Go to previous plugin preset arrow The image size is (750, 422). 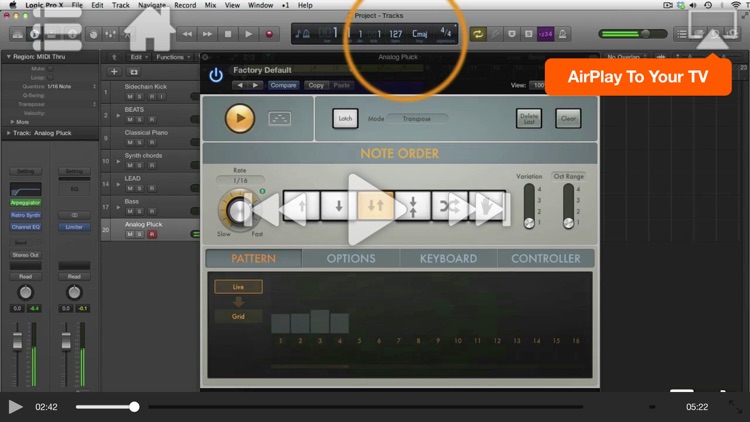[x=240, y=85]
